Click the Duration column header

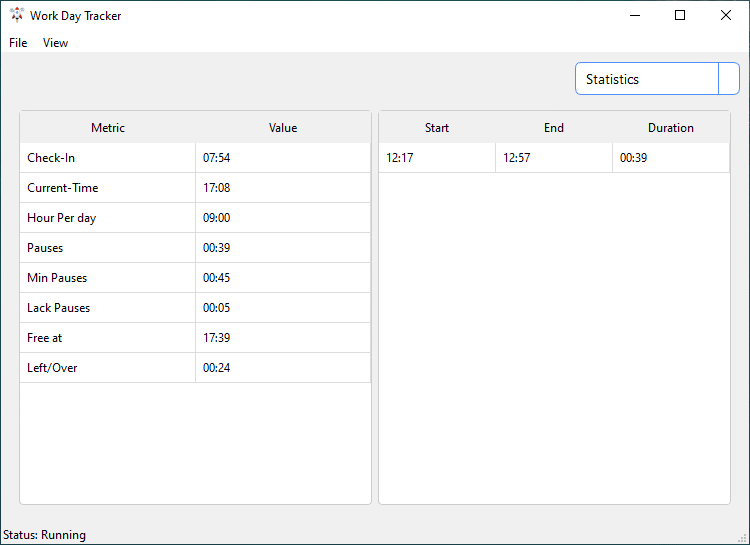(x=671, y=128)
